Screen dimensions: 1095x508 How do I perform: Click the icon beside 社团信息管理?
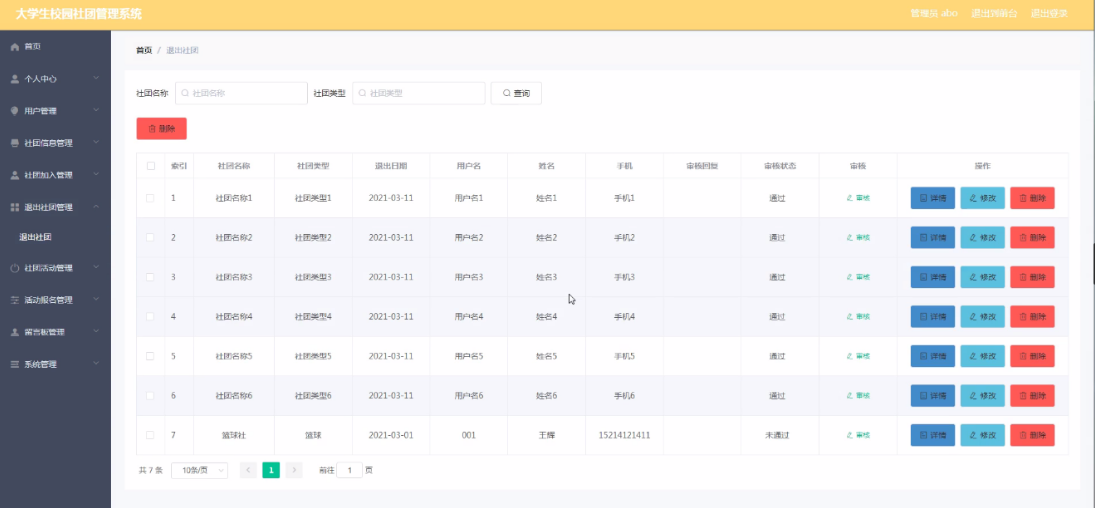(15, 143)
